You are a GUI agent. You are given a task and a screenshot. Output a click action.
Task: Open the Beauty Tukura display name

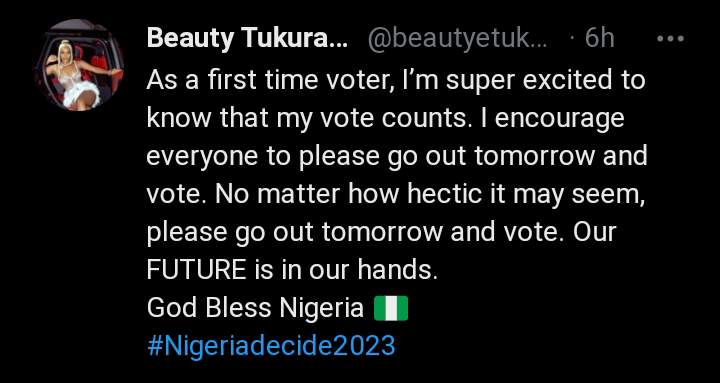click(x=247, y=39)
